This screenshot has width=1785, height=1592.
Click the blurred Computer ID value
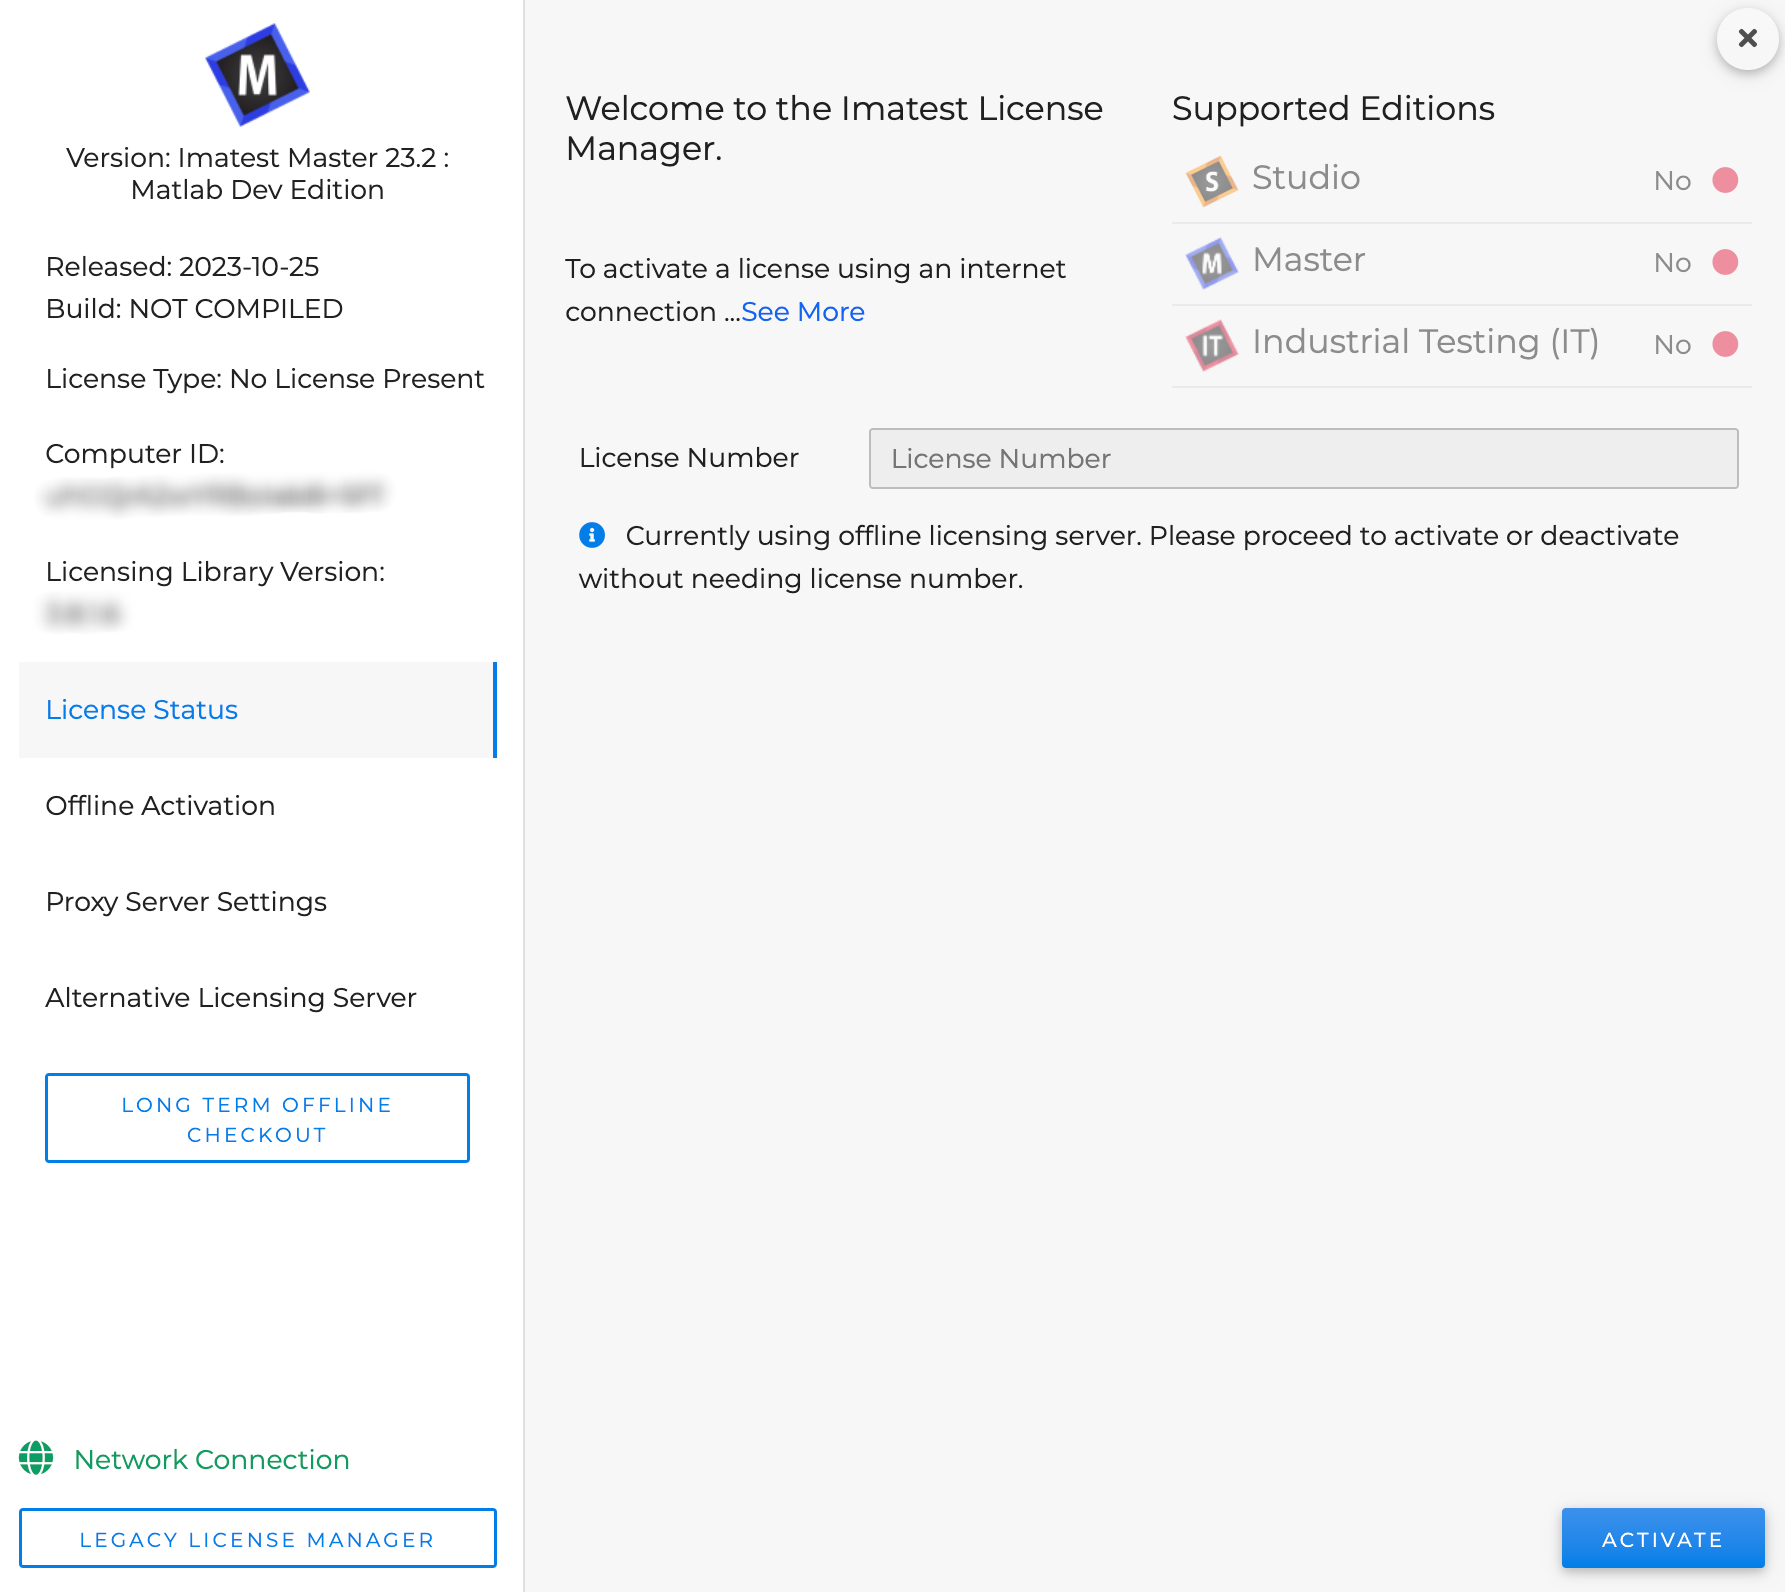[215, 495]
